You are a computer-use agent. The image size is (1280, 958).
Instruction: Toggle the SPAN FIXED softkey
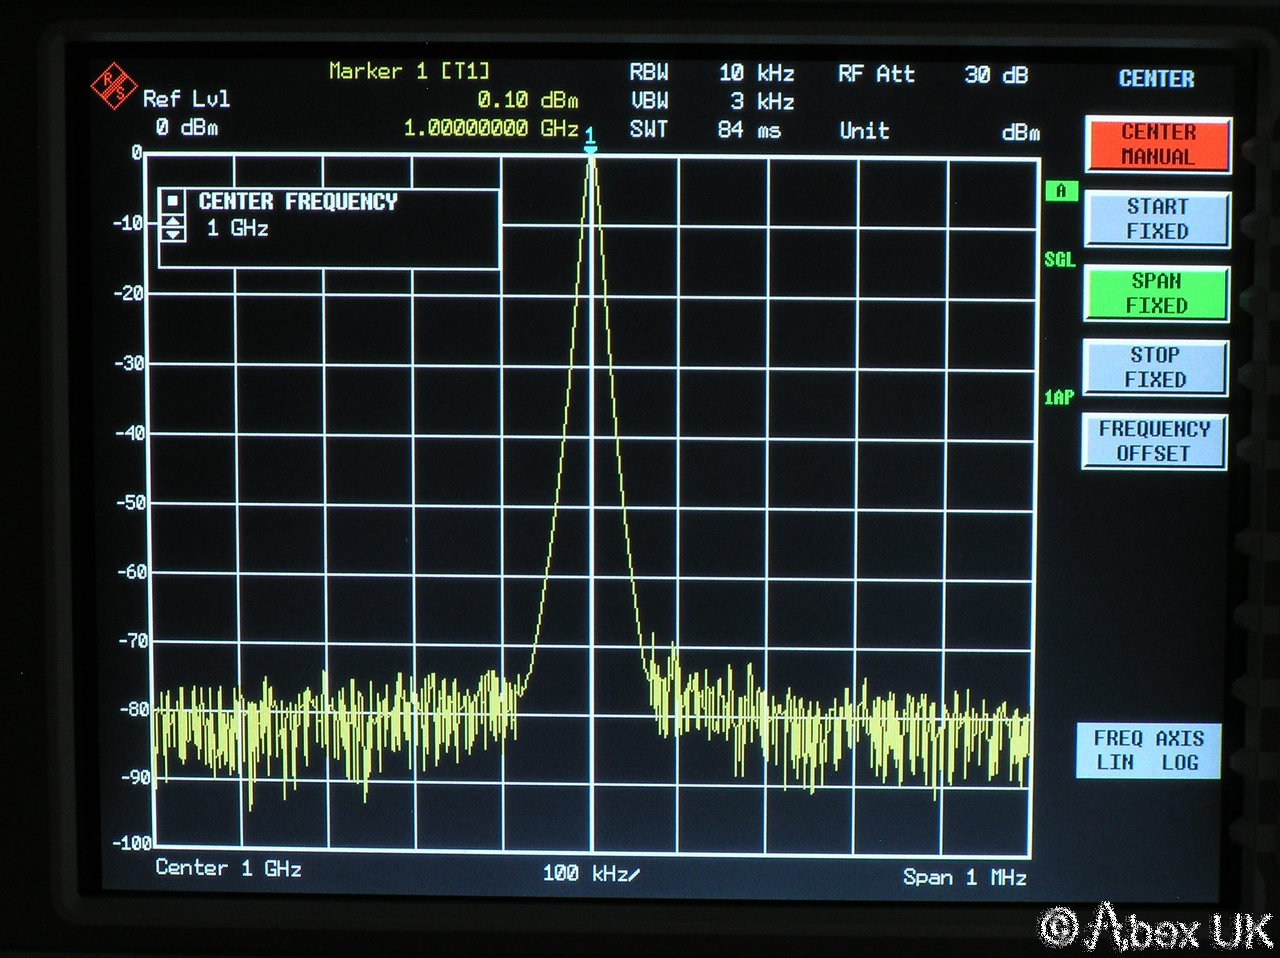coord(1156,294)
